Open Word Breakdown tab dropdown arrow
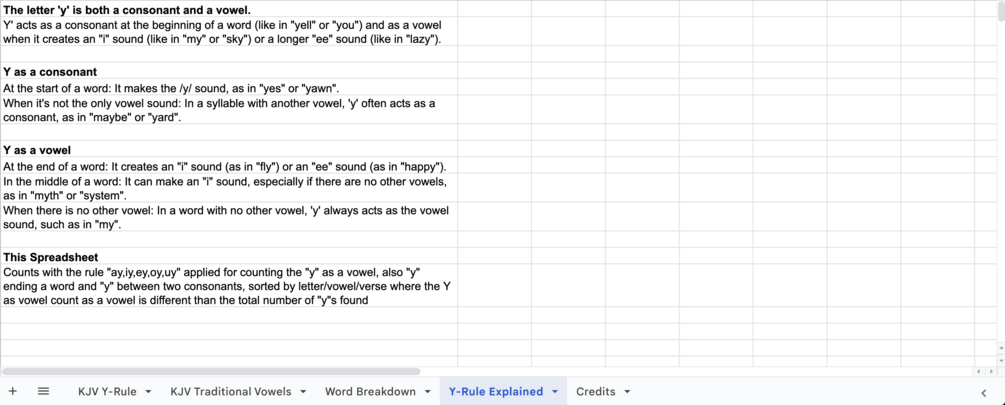The image size is (1005, 405). [x=428, y=392]
